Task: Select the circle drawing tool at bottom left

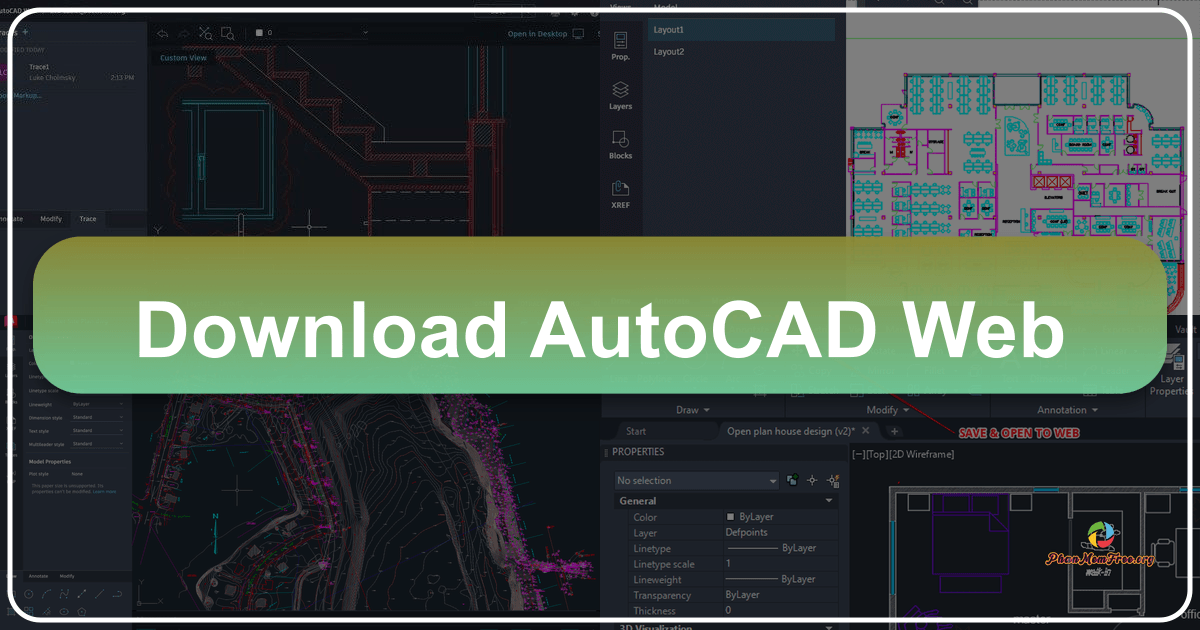Action: 29,594
